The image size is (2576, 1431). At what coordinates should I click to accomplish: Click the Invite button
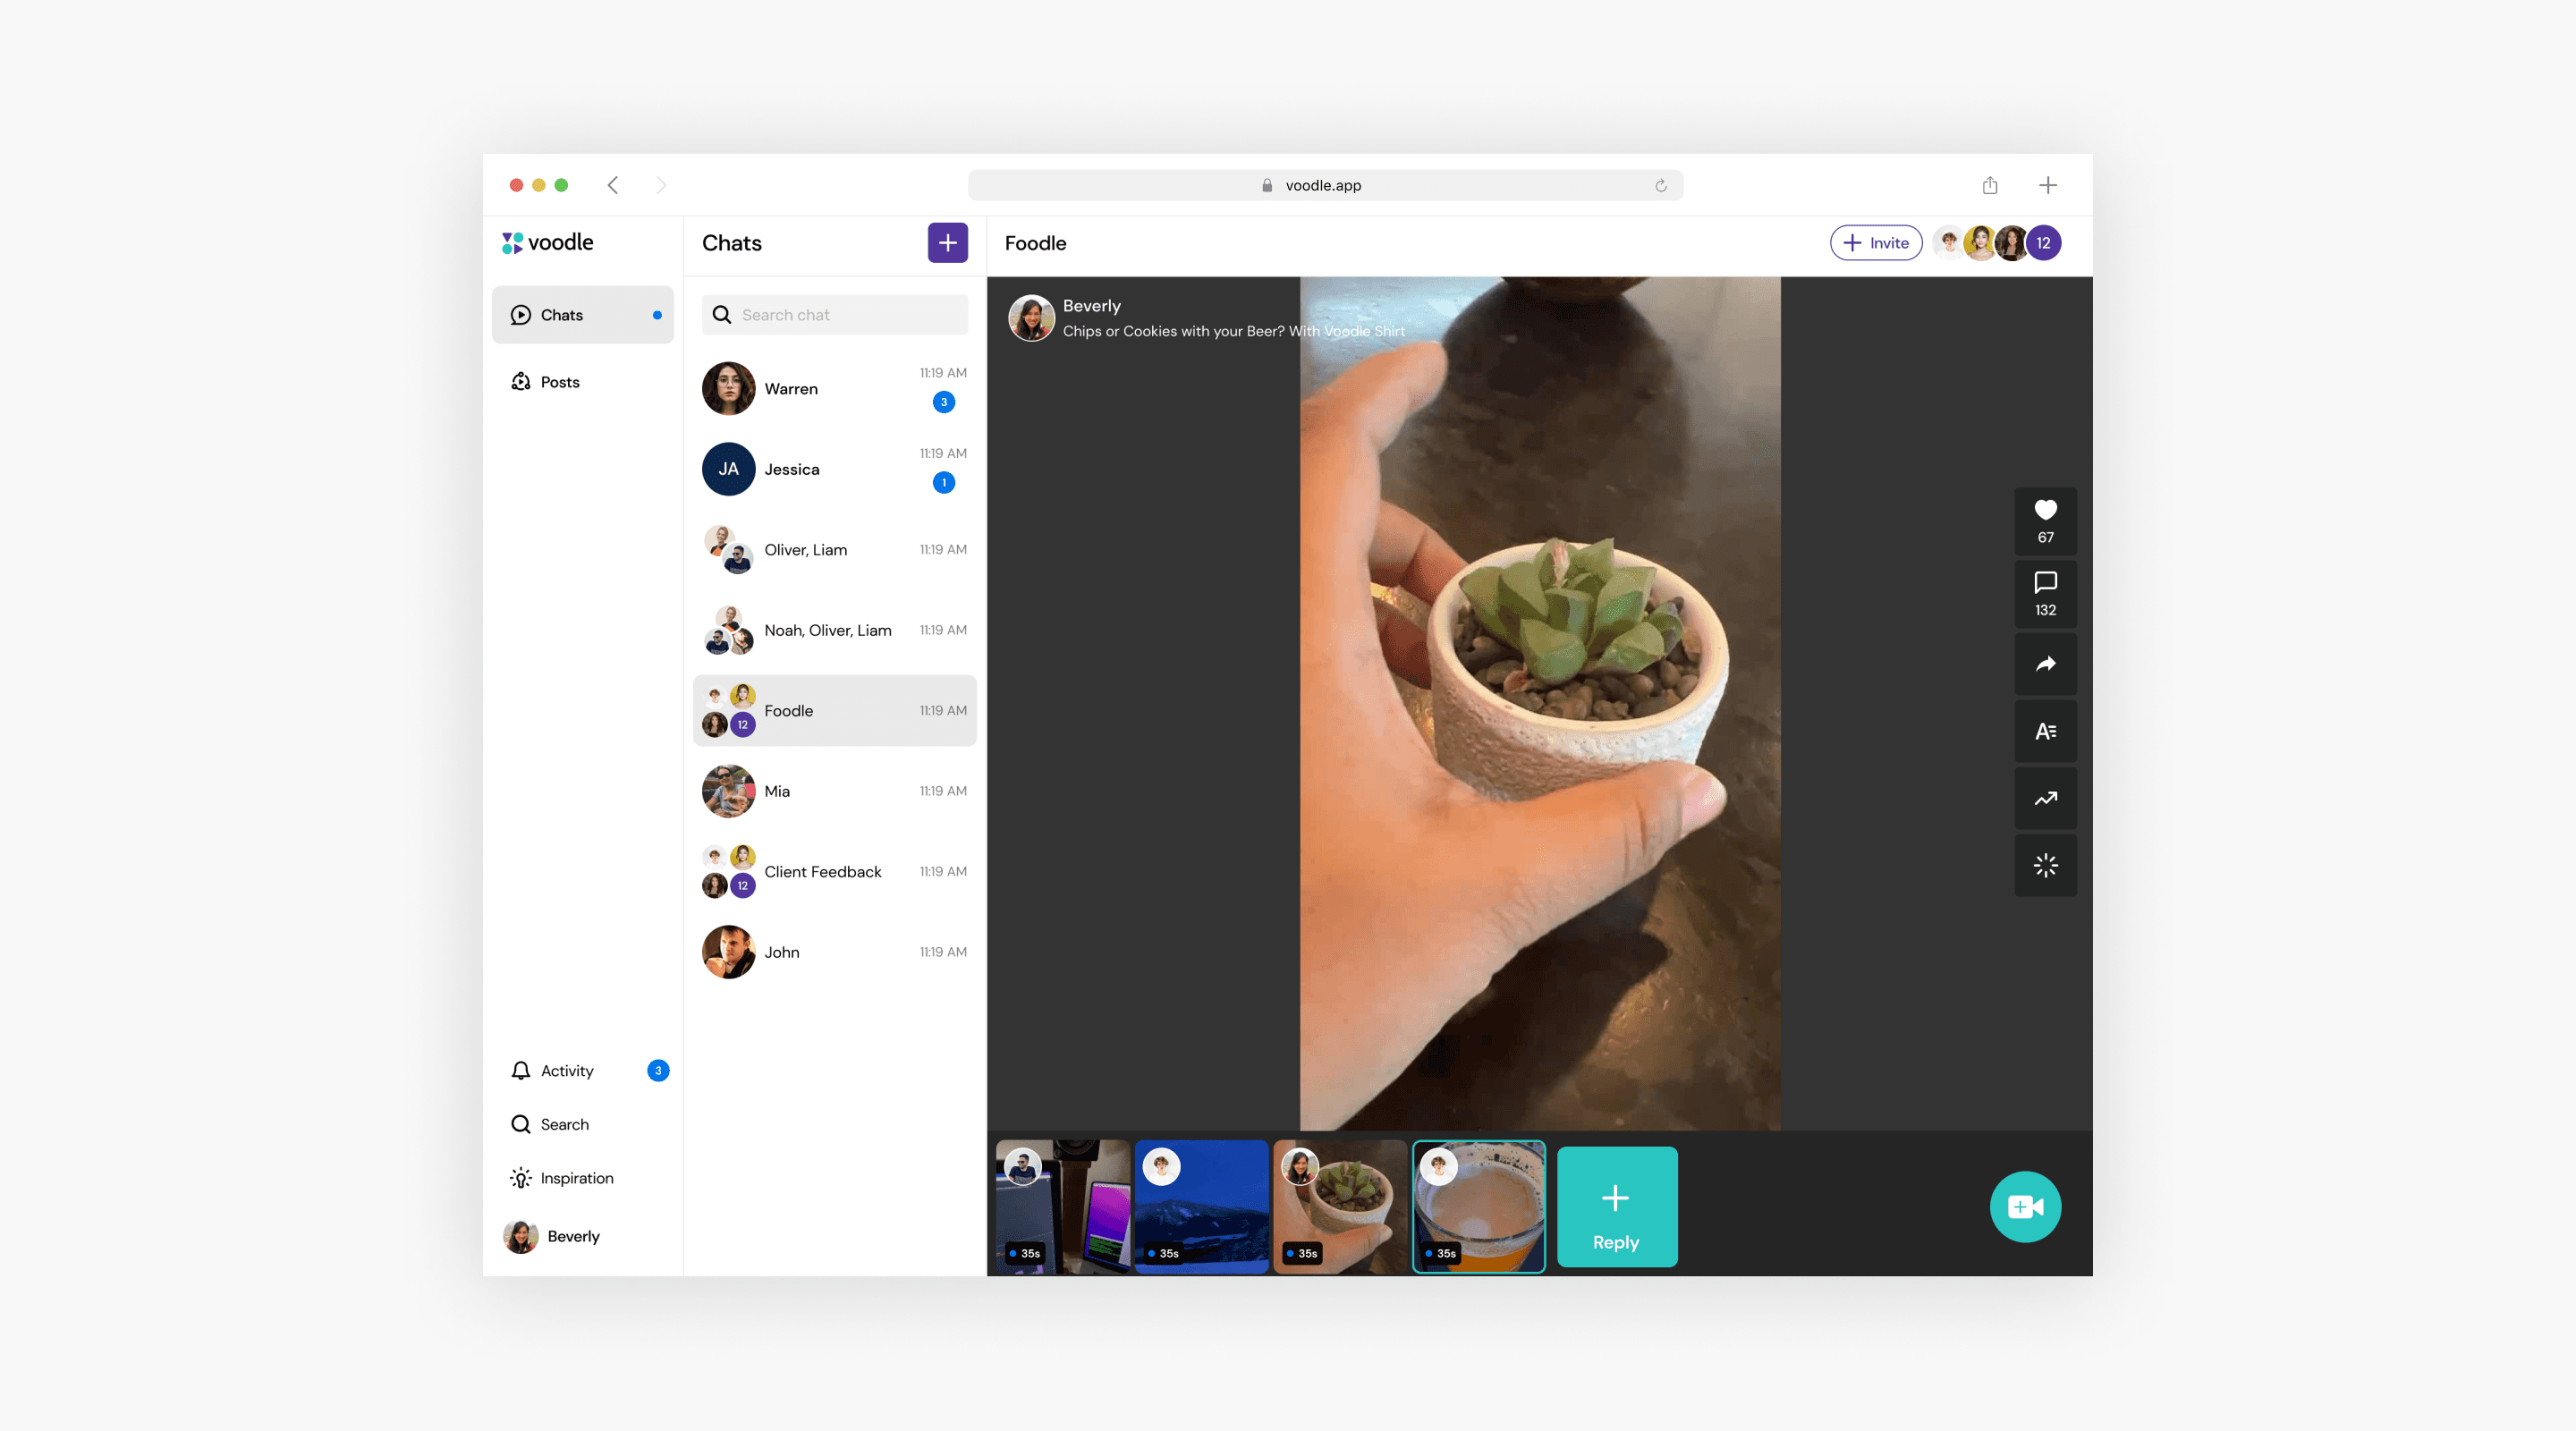(1875, 242)
